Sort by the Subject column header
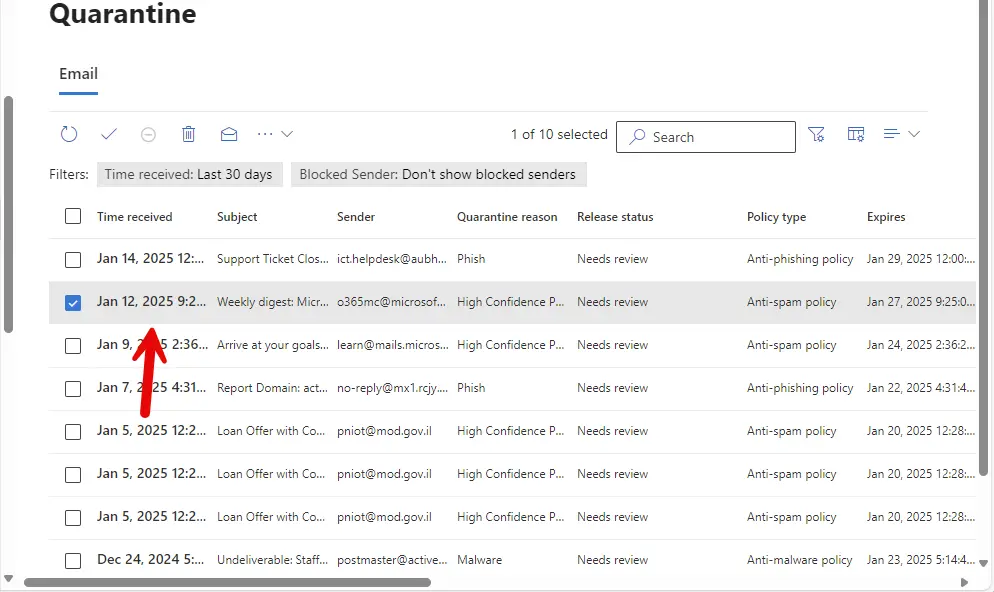 237,217
